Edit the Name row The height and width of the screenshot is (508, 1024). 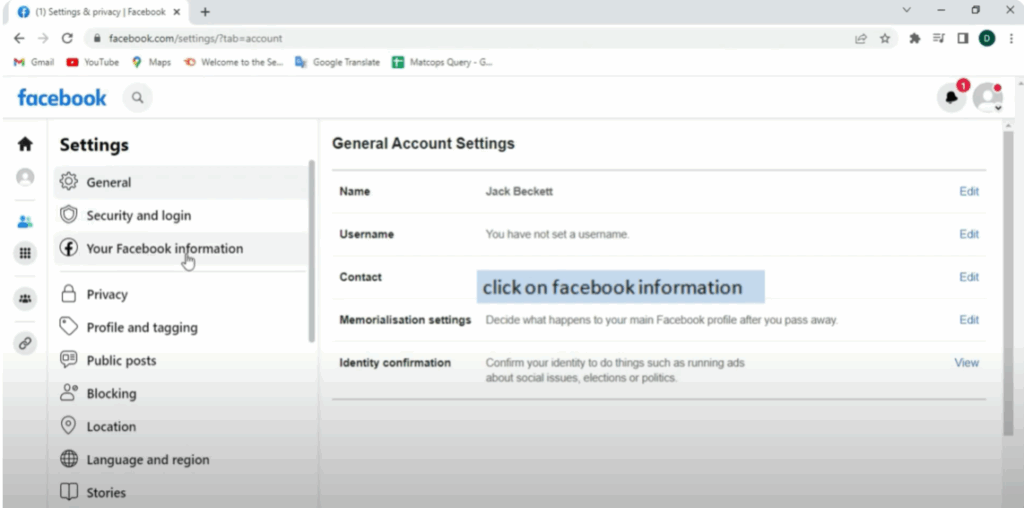[x=968, y=191]
